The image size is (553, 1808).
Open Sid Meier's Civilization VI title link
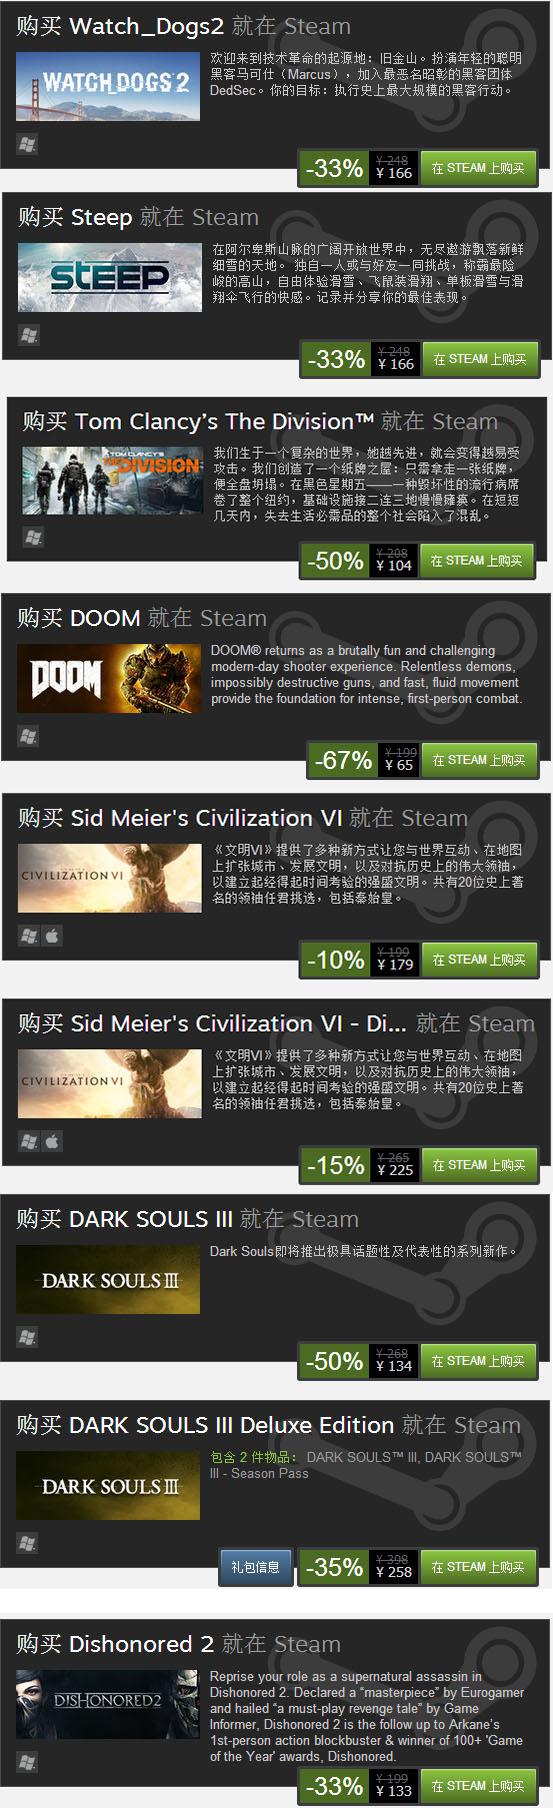pos(192,818)
